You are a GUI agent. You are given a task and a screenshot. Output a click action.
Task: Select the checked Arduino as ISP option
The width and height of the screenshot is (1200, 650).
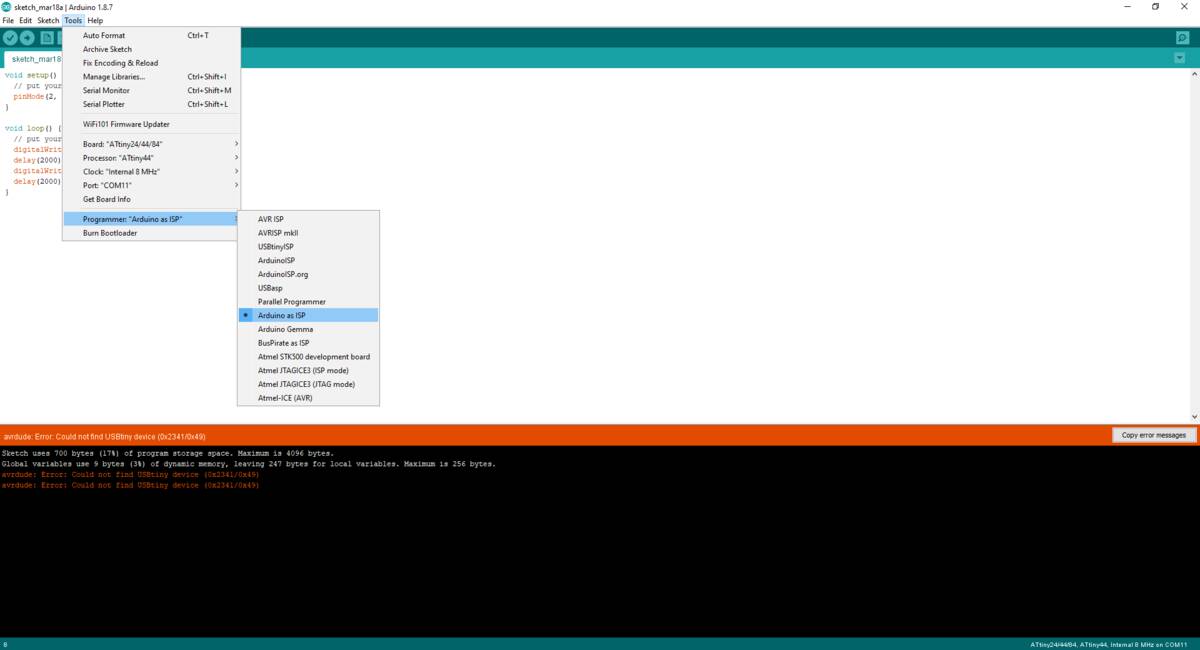click(x=308, y=316)
